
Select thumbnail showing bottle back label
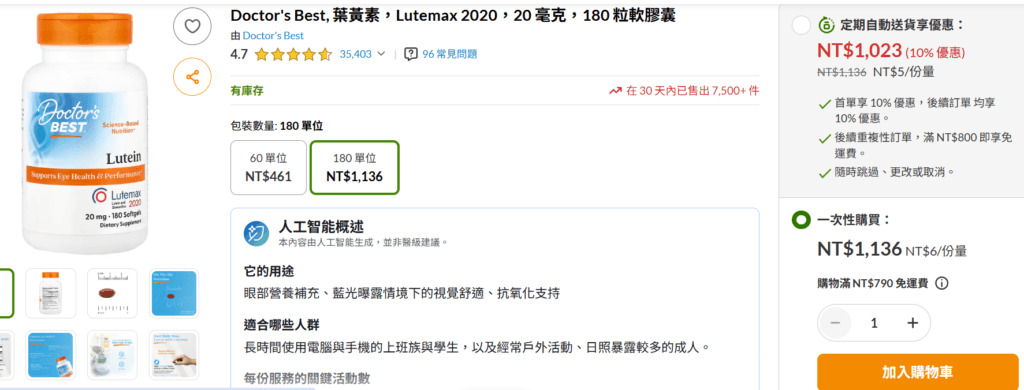coord(50,293)
